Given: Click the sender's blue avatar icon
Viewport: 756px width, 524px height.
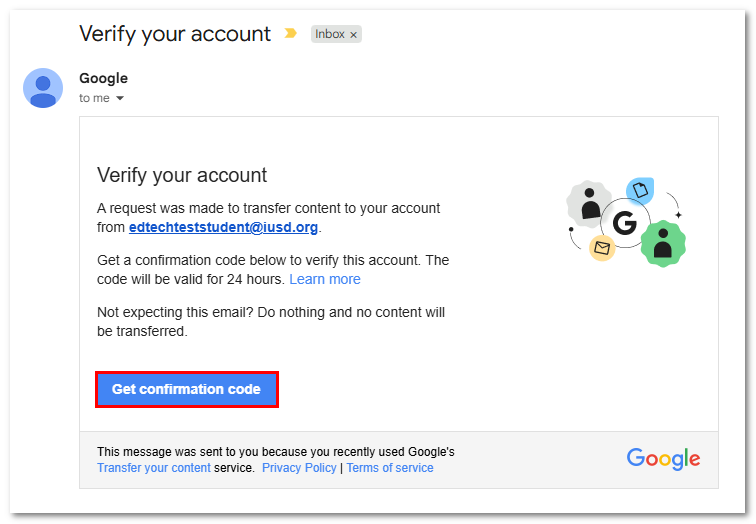Looking at the screenshot, I should (x=43, y=88).
